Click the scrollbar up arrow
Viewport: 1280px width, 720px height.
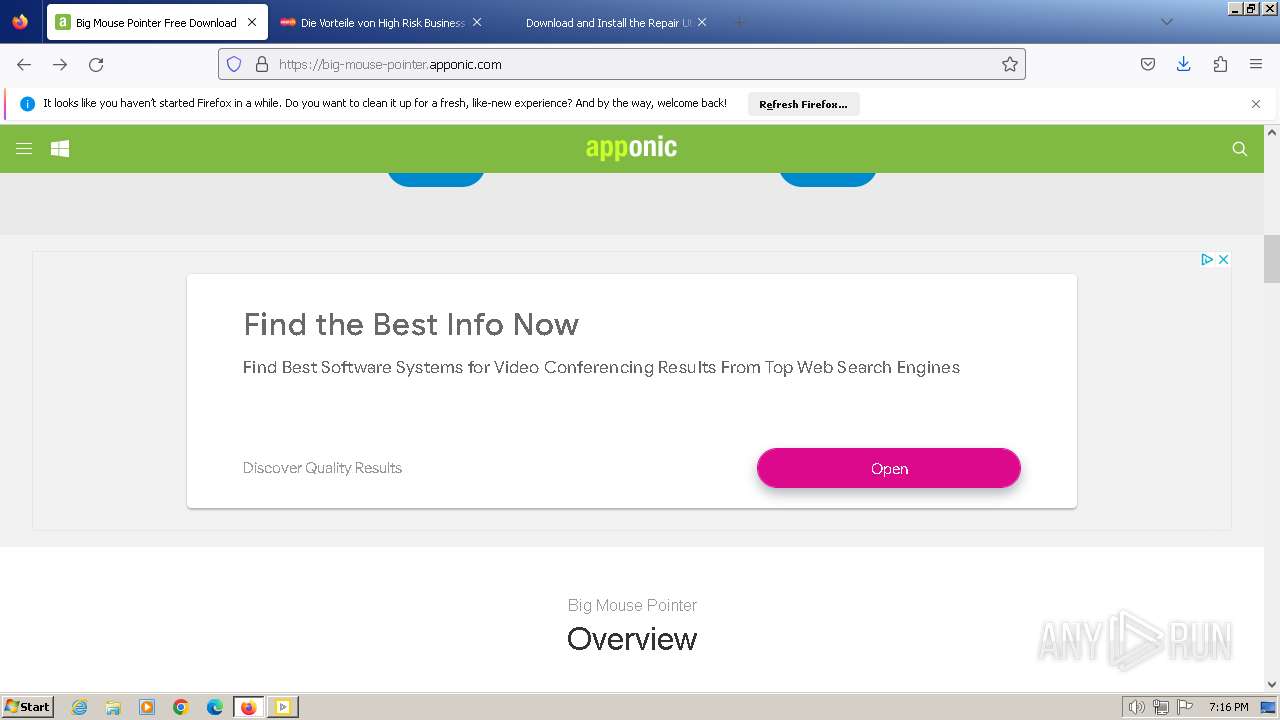1272,132
